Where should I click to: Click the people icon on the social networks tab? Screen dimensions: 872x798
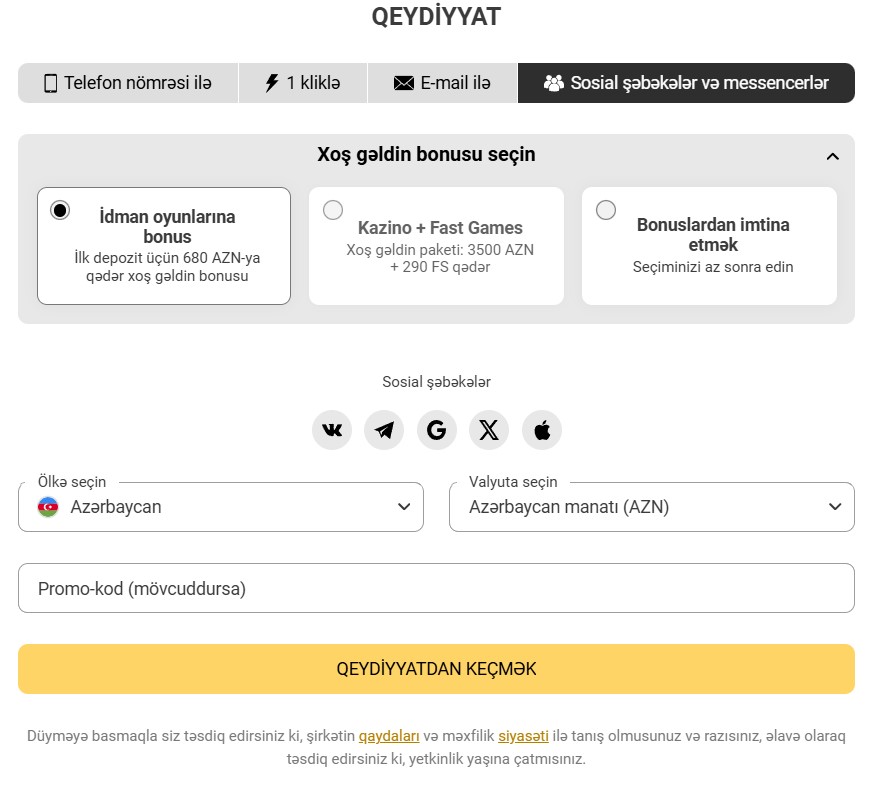[x=553, y=83]
